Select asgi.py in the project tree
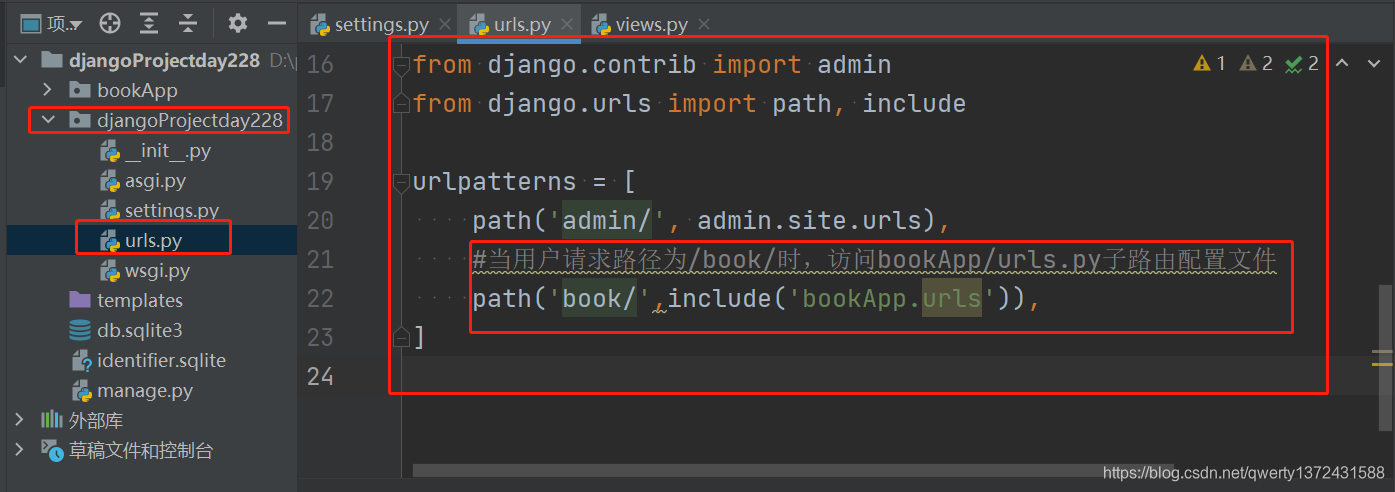 pos(155,181)
